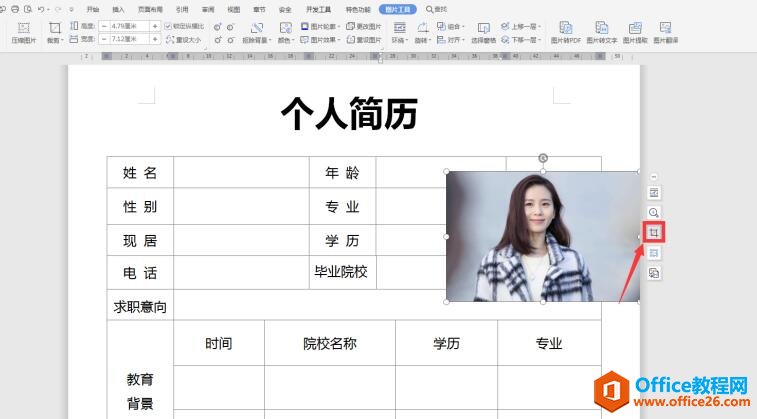The height and width of the screenshot is (419, 757).
Task: Click the layout options icon beside picture
Action: [654, 193]
